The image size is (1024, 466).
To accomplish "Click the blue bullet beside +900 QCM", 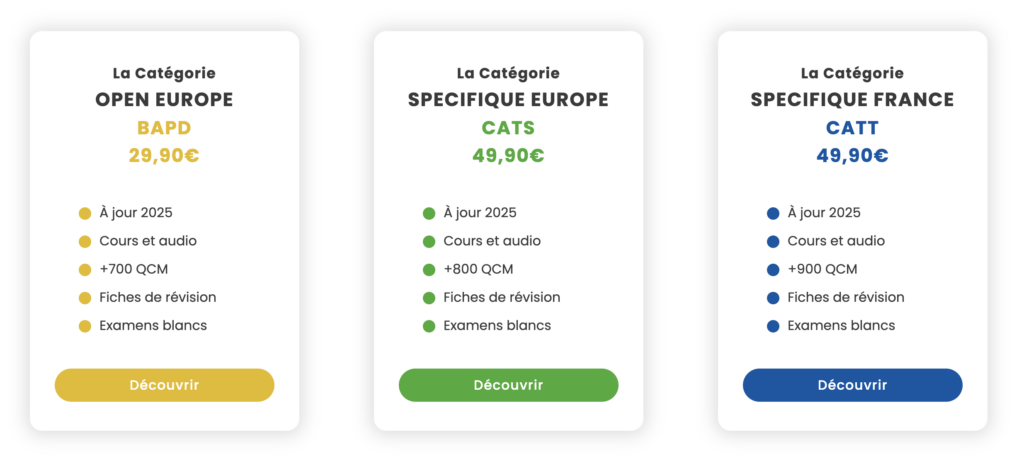I will click(773, 270).
